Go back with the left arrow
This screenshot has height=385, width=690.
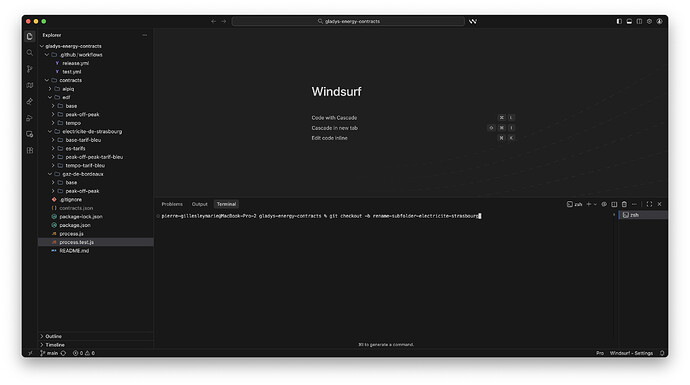point(213,21)
